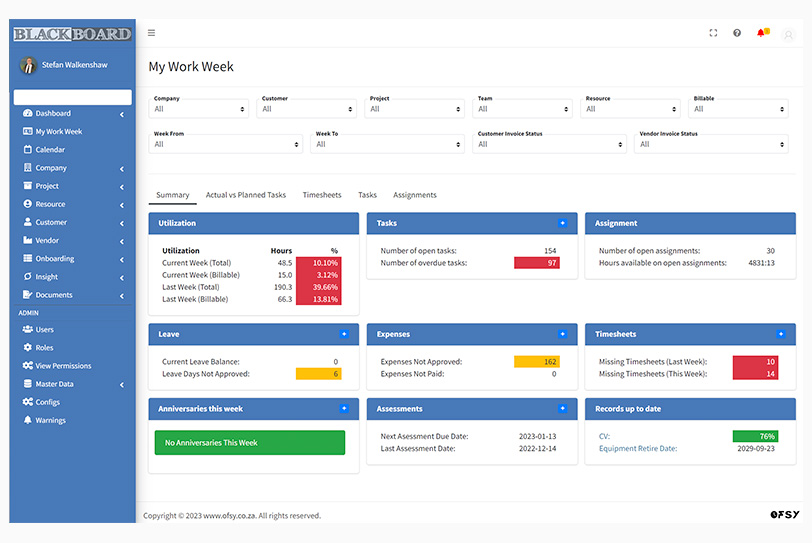812x543 pixels.
Task: Click the plus icon on Leave card
Action: pyautogui.click(x=344, y=334)
